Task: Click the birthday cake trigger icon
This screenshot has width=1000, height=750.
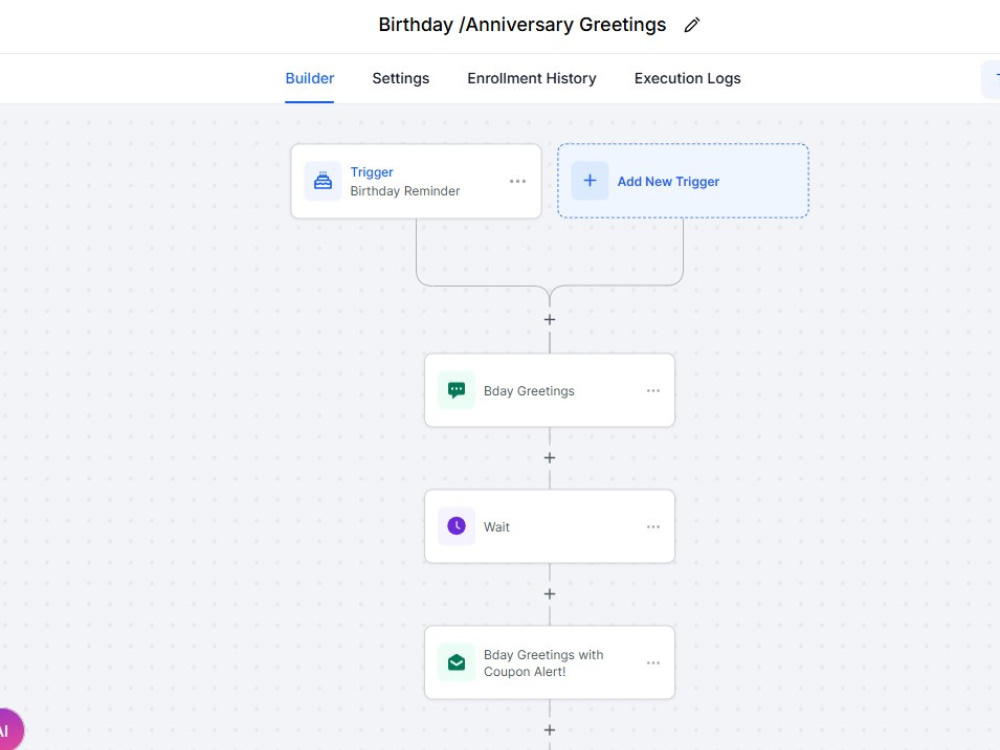Action: pyautogui.click(x=323, y=181)
